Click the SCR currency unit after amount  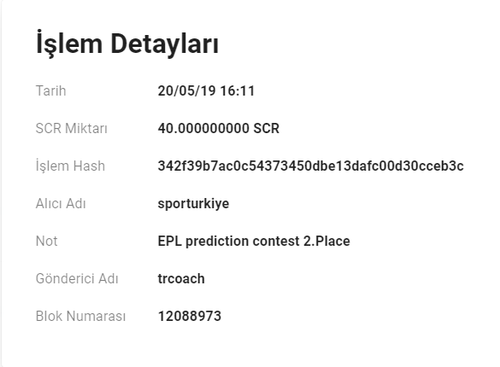(x=266, y=128)
